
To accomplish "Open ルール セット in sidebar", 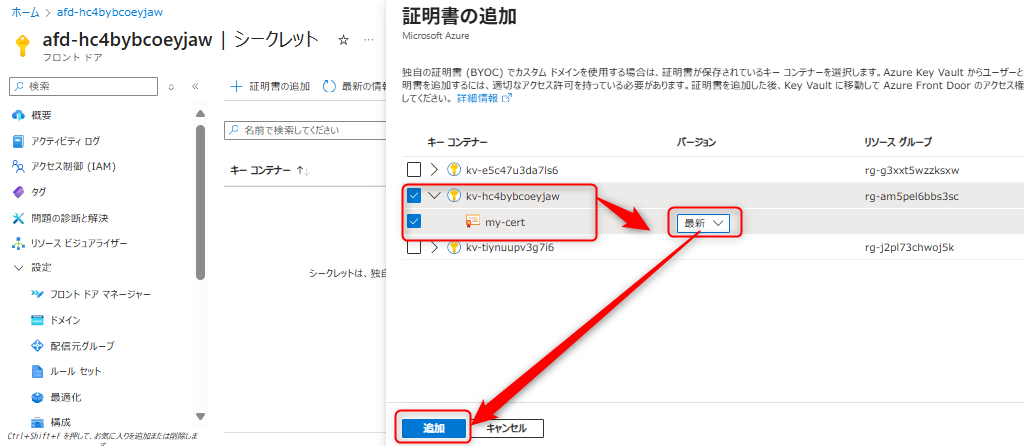I will coord(76,371).
